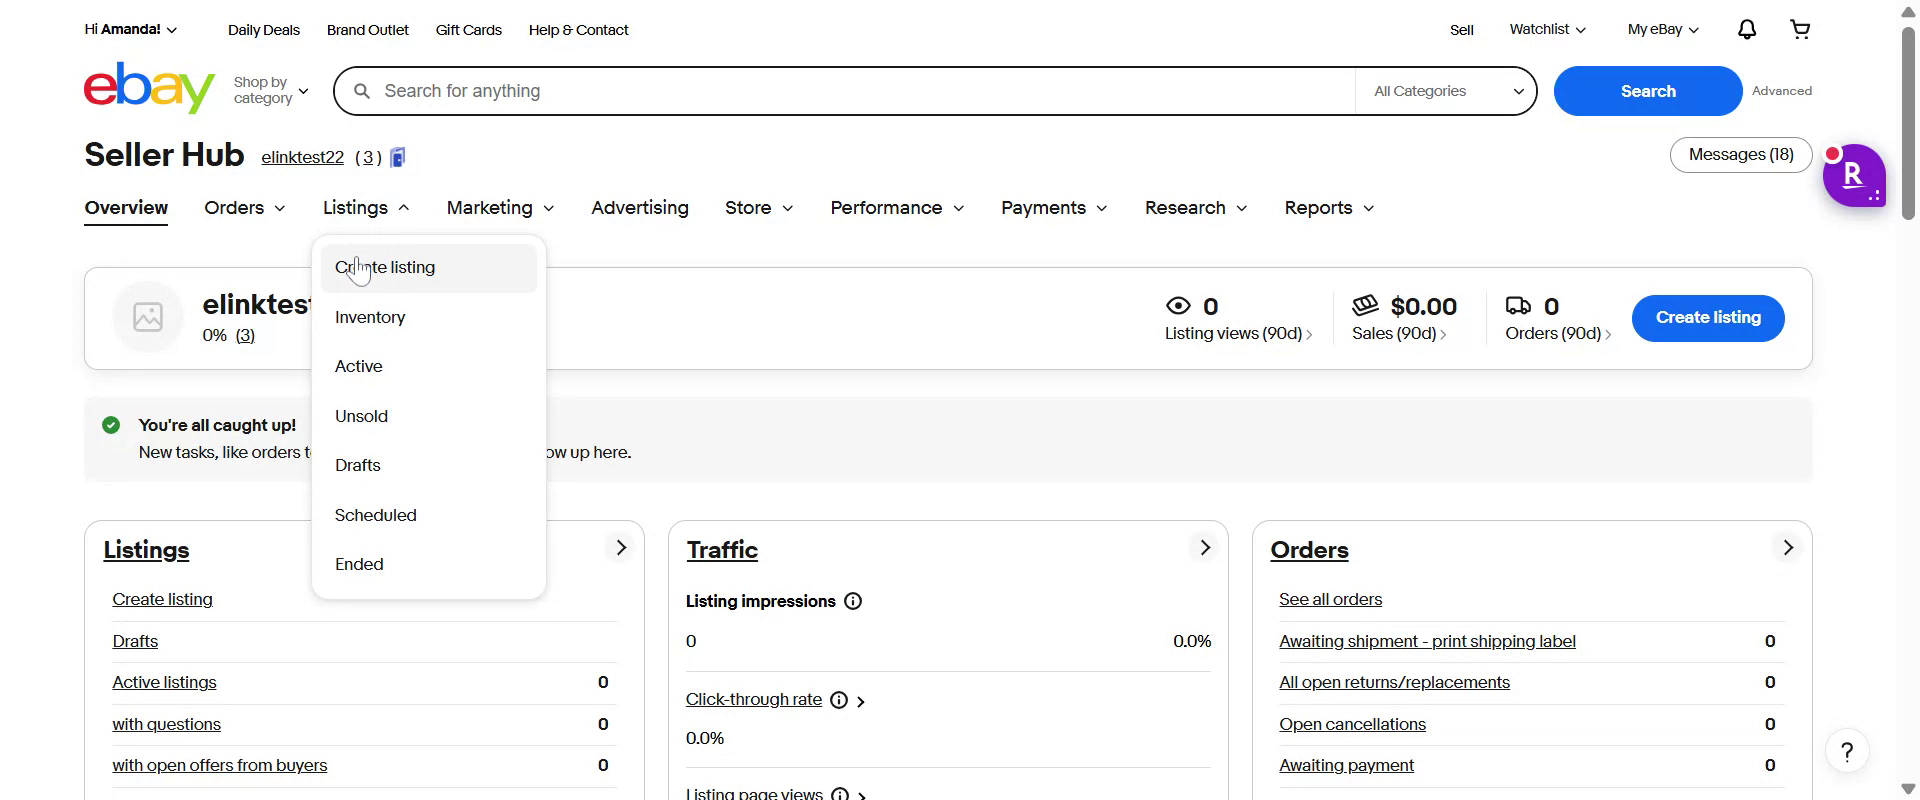Screen dimensions: 1920x800
Task: Open Awaiting shipment - print shipping label
Action: pos(1427,642)
